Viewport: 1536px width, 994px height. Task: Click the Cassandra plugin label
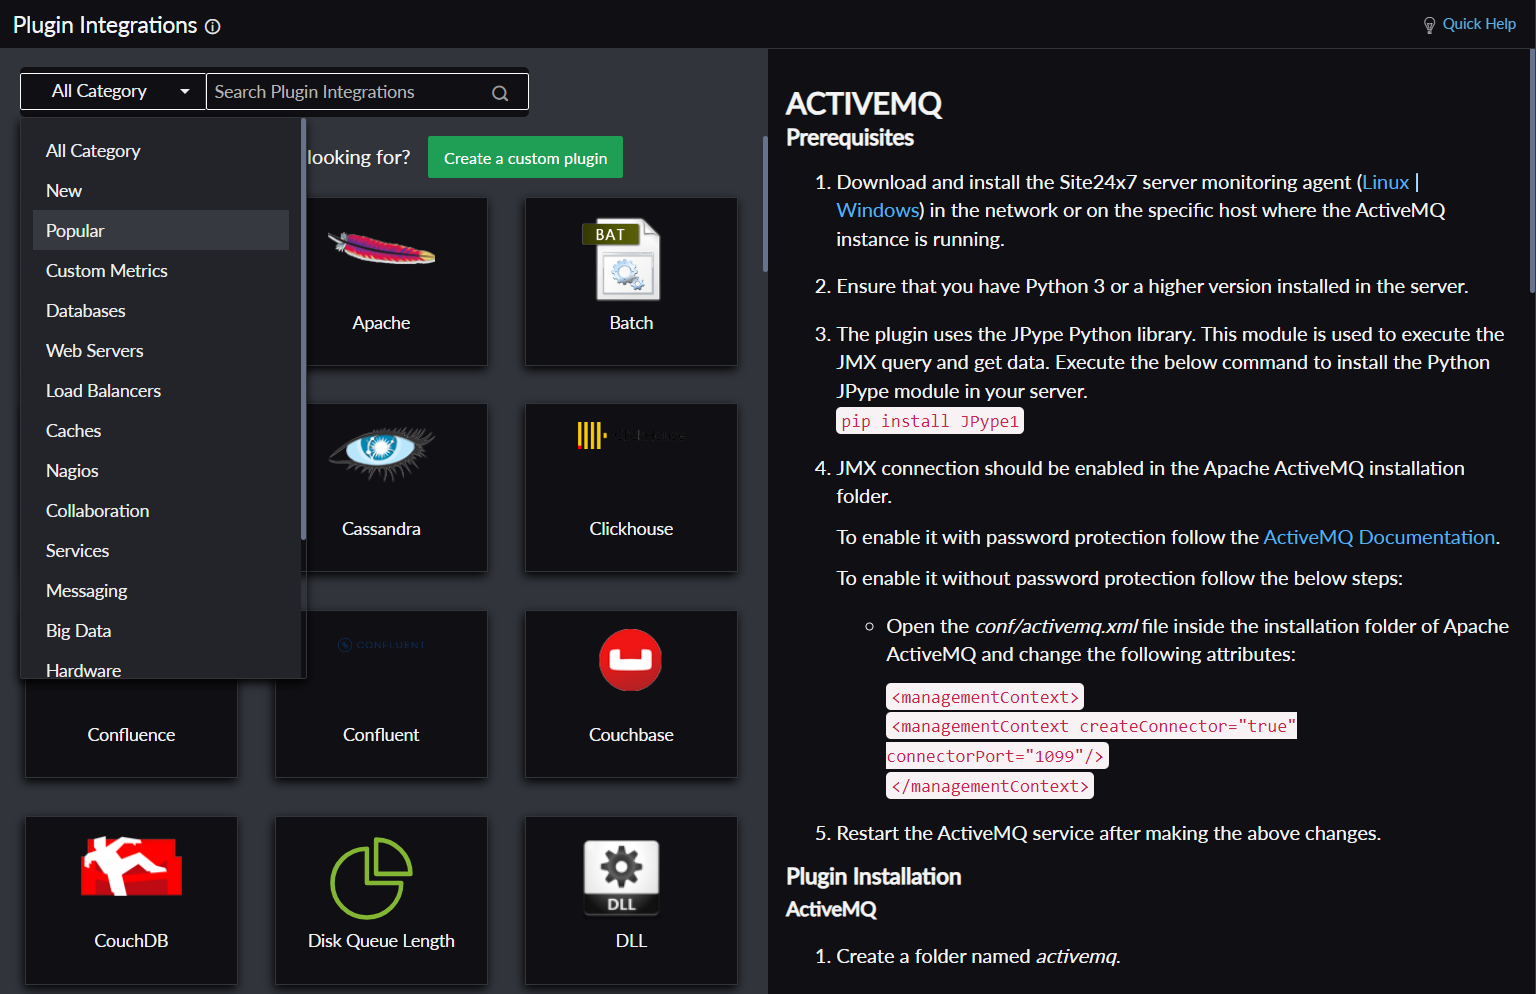coord(381,529)
